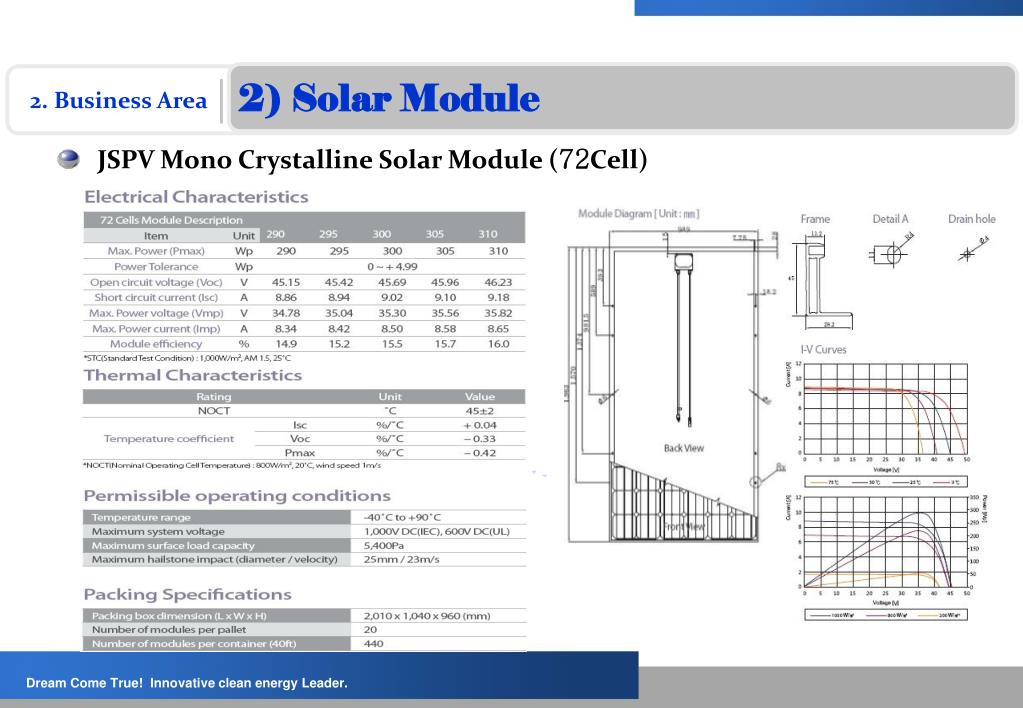Select the Isc coefficient value + 0.04

point(480,425)
